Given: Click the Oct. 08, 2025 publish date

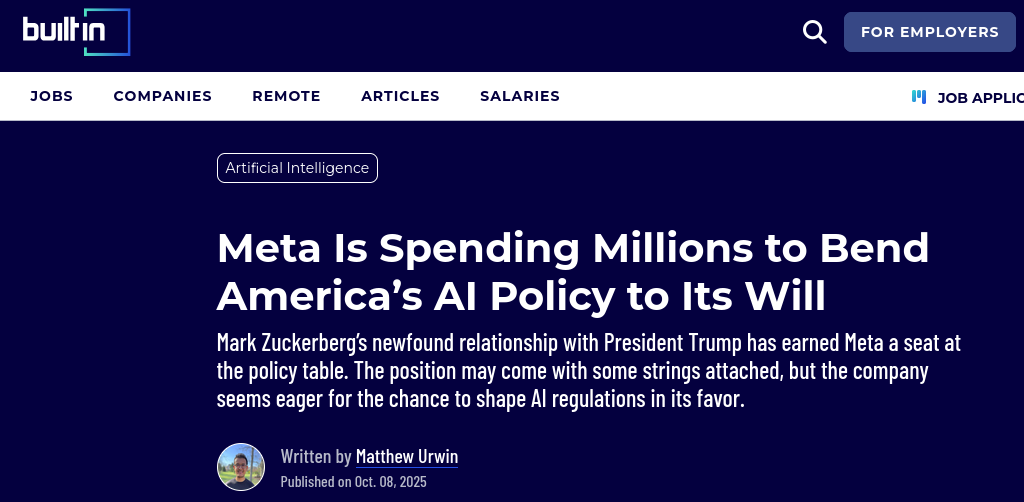Looking at the screenshot, I should [390, 482].
